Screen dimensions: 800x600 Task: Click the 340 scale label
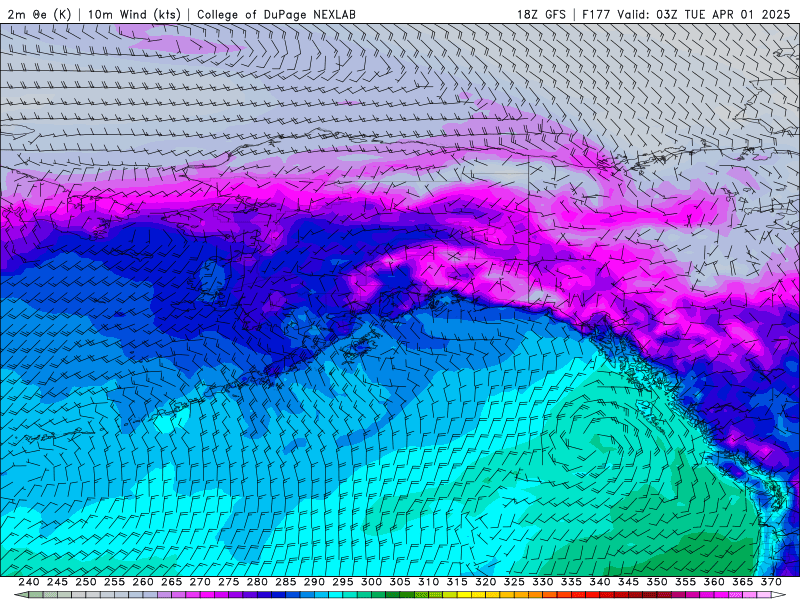(600, 582)
